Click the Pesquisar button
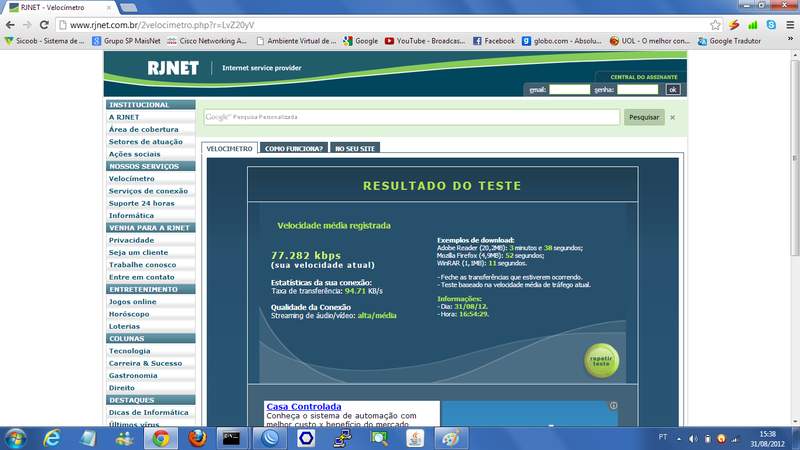Image resolution: width=800 pixels, height=450 pixels. (x=644, y=117)
